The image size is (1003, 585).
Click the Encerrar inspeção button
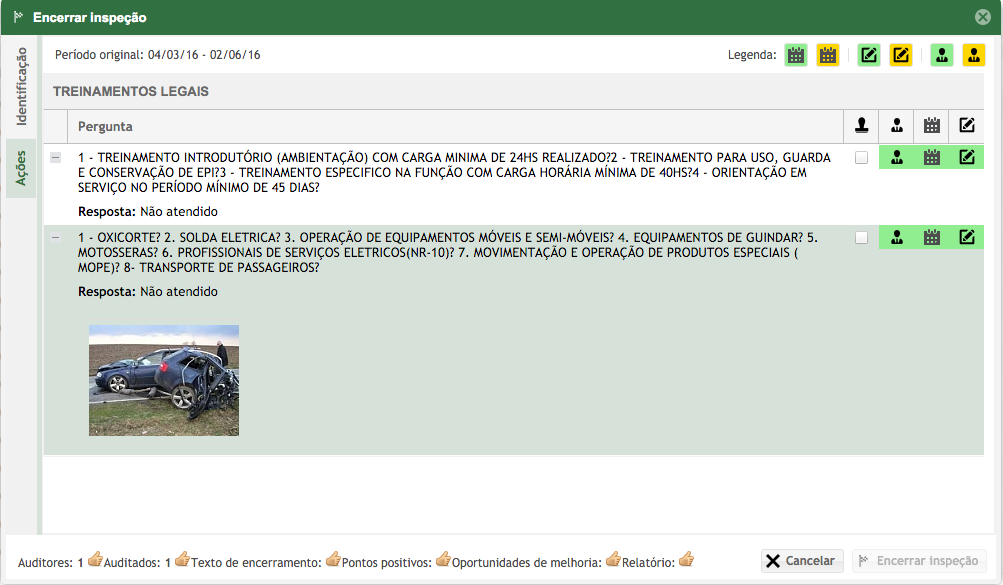pyautogui.click(x=919, y=561)
